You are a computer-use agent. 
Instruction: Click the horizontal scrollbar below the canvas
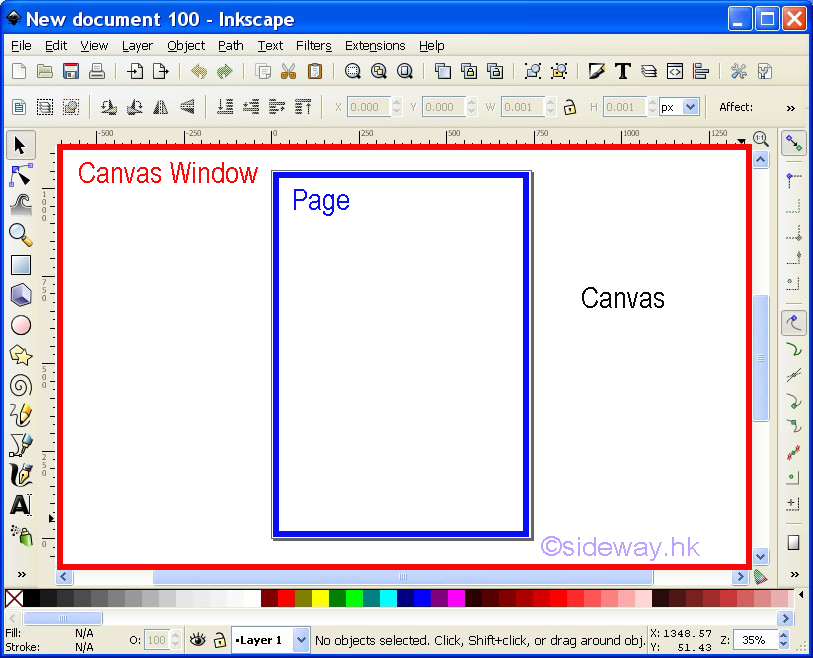[x=400, y=576]
